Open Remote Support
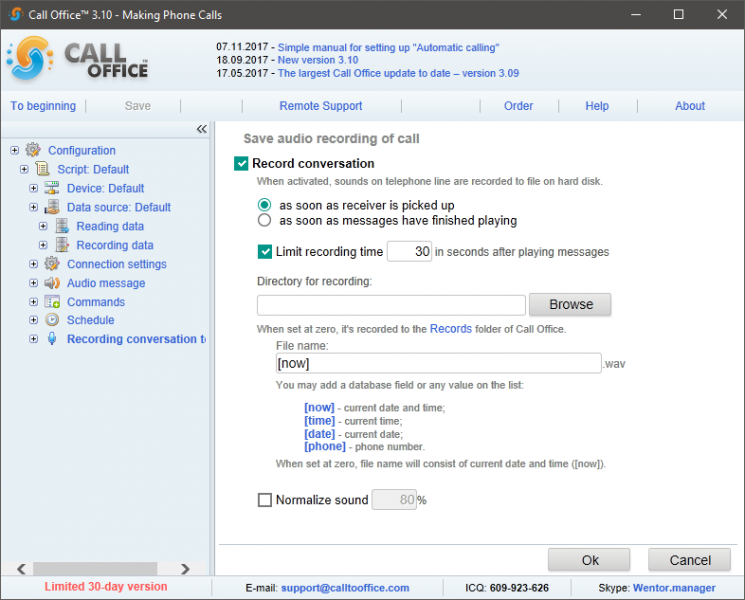The height and width of the screenshot is (600, 745). point(321,106)
